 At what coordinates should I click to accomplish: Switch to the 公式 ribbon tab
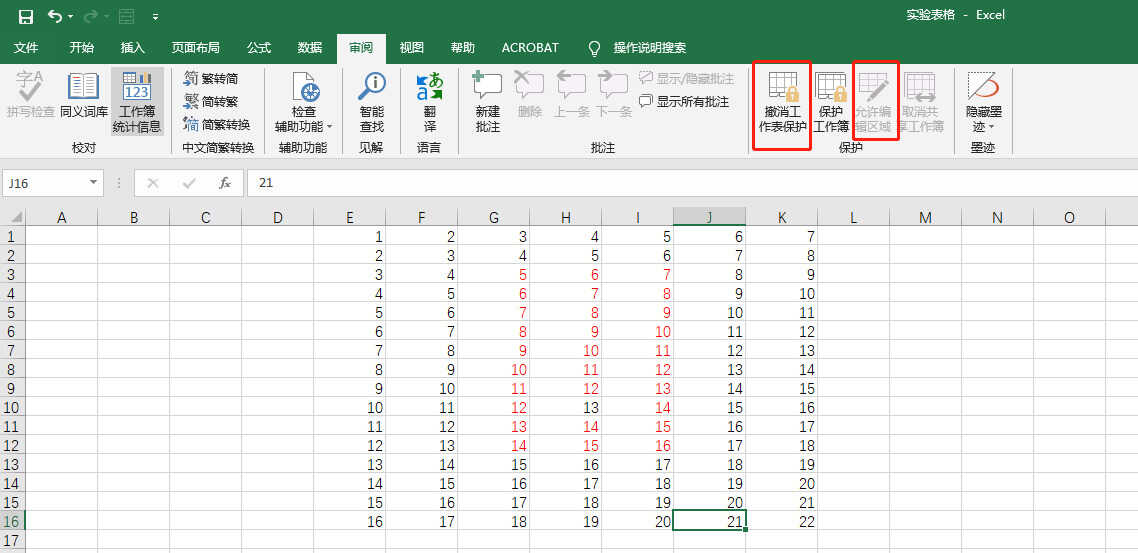259,48
